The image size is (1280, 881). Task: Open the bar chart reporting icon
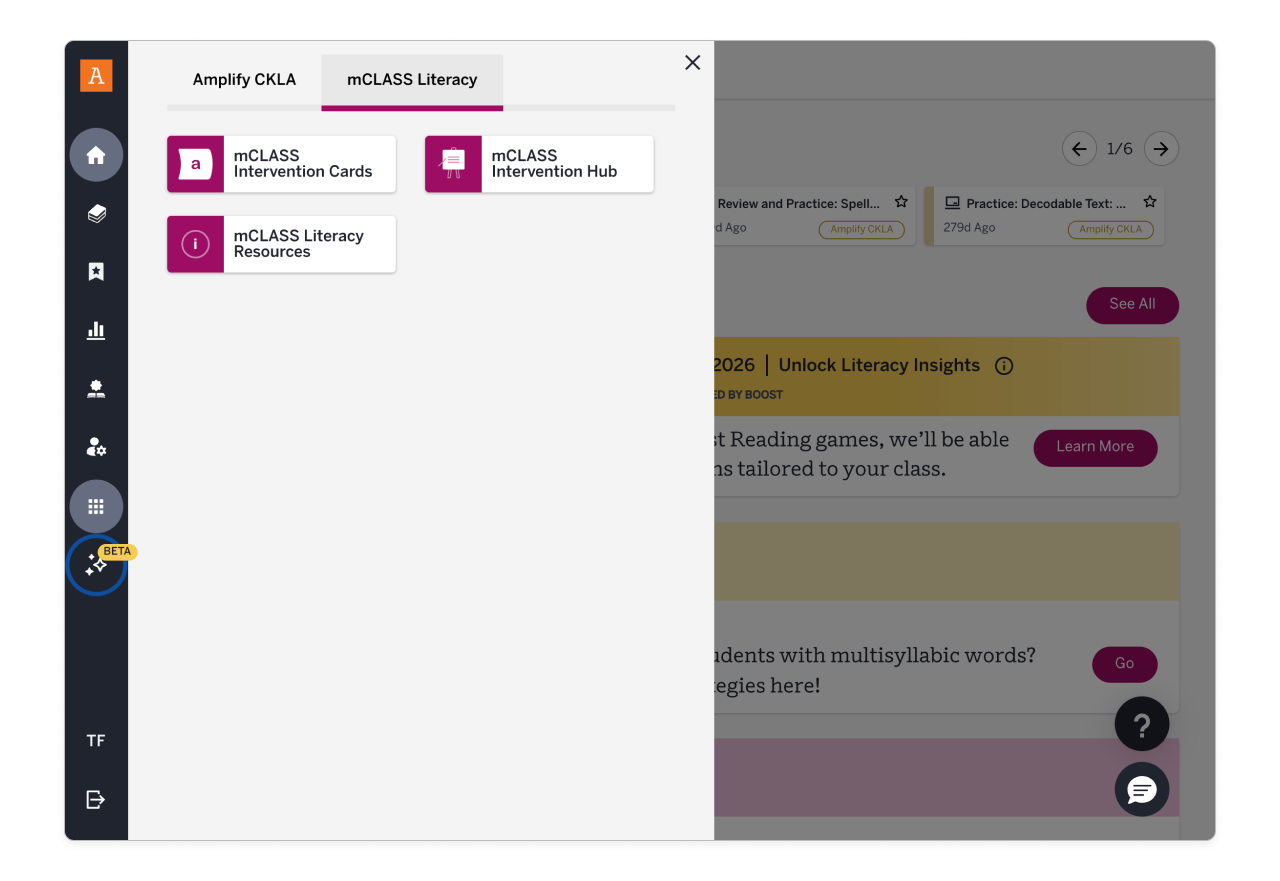pyautogui.click(x=96, y=330)
